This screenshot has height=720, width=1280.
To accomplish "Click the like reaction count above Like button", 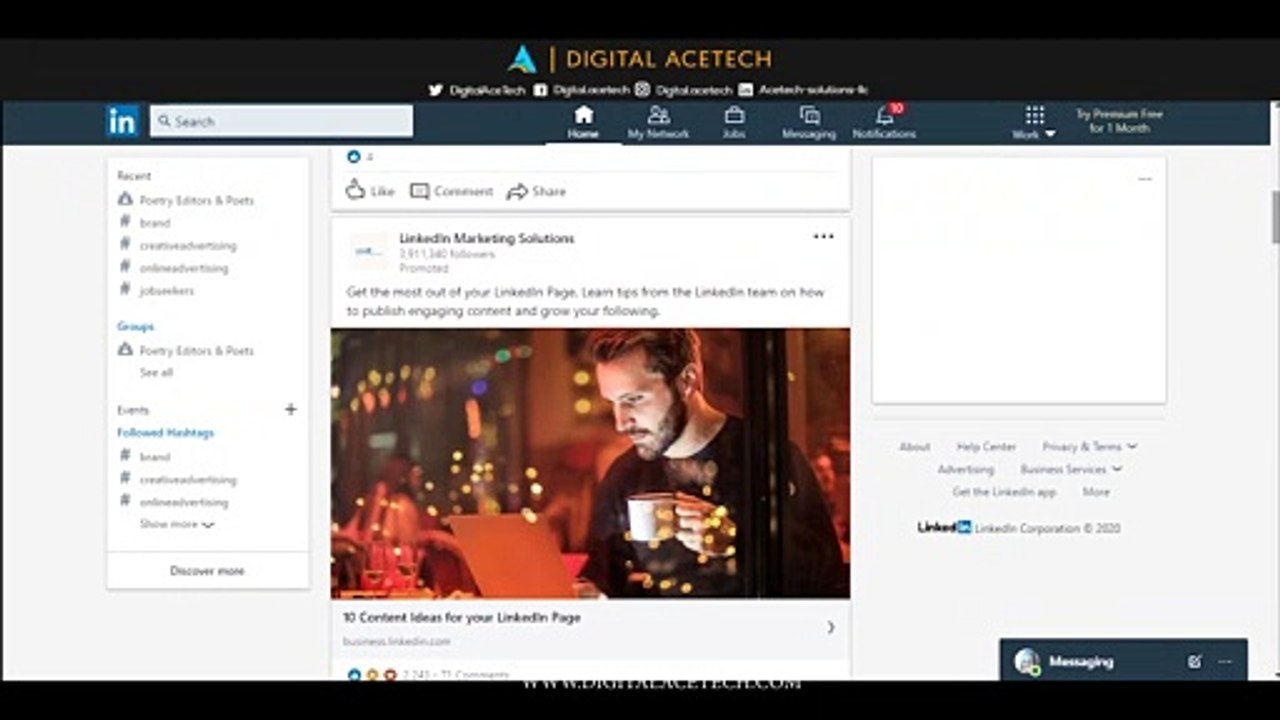I will (x=360, y=157).
